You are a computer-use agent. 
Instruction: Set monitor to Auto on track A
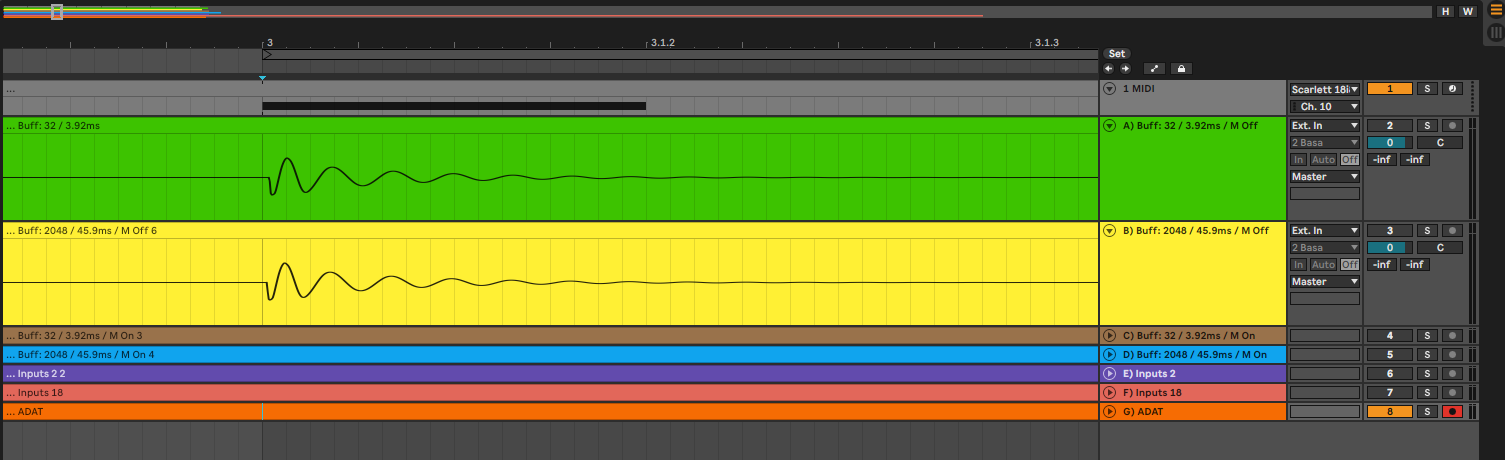pos(1323,160)
